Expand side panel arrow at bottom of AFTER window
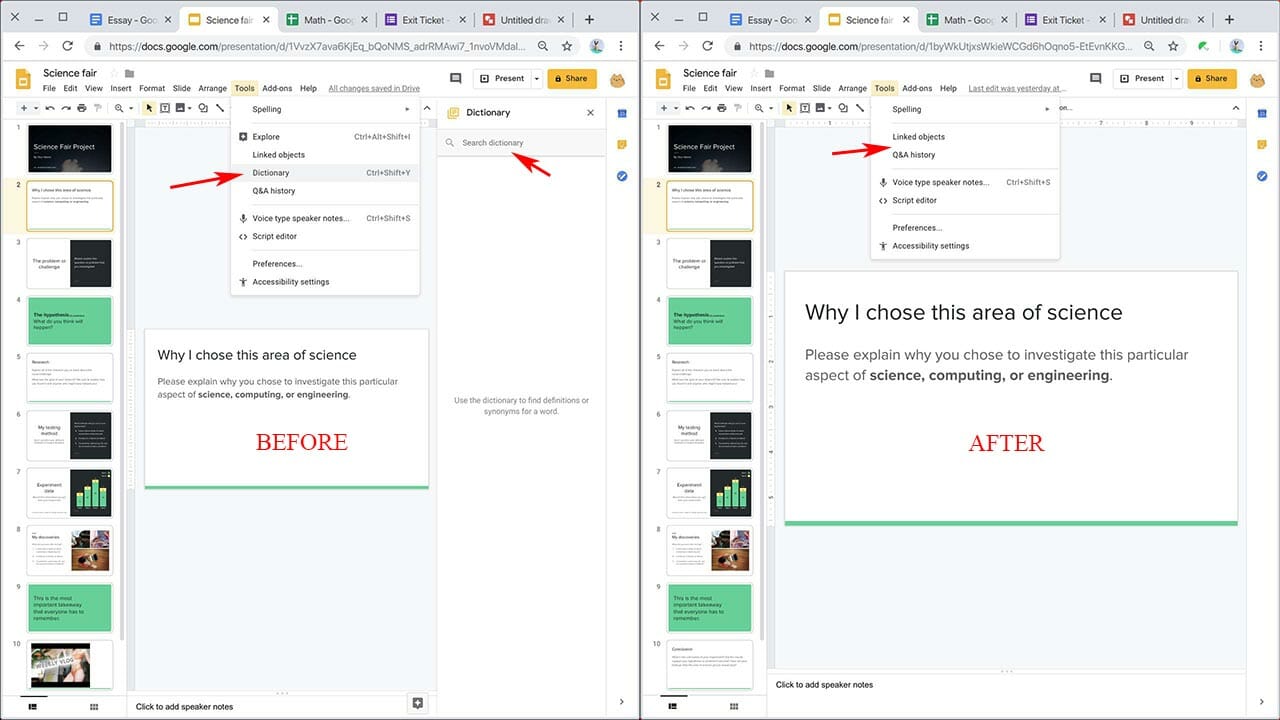Screen dimensions: 1280x720 (x=1262, y=703)
